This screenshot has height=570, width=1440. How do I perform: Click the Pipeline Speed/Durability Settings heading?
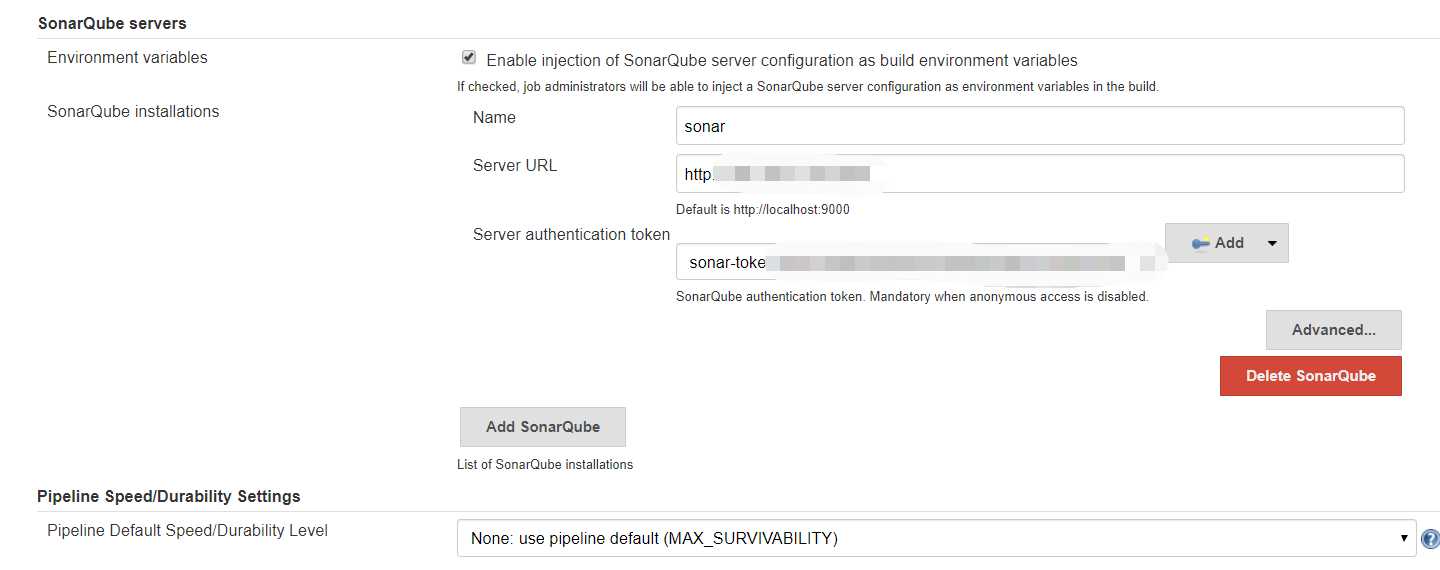pos(168,496)
